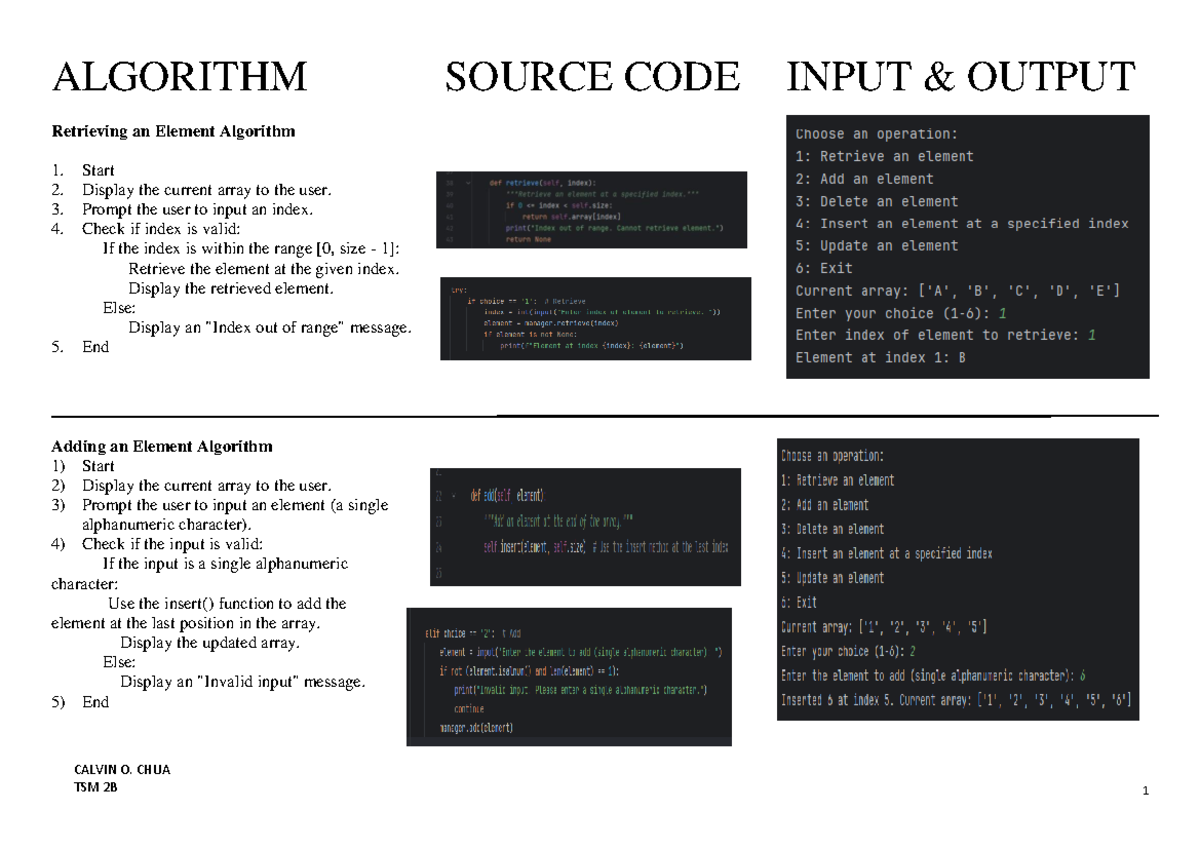1200x849 pixels.
Task: Click console line "Current array: ['A', 'B', 'C', 'D', 'E']"
Action: coord(958,291)
